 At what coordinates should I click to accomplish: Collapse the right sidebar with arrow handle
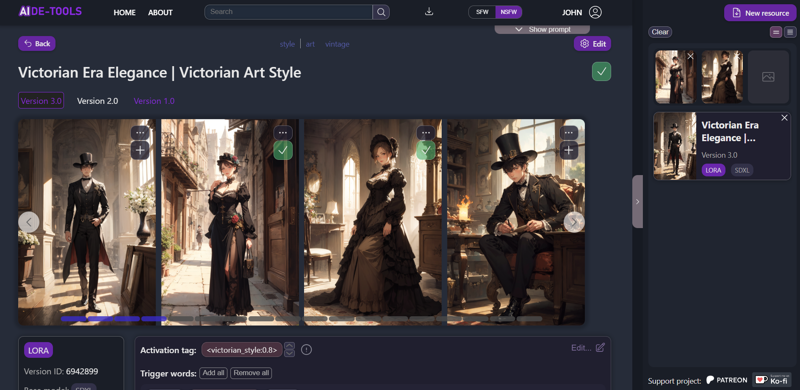[637, 202]
